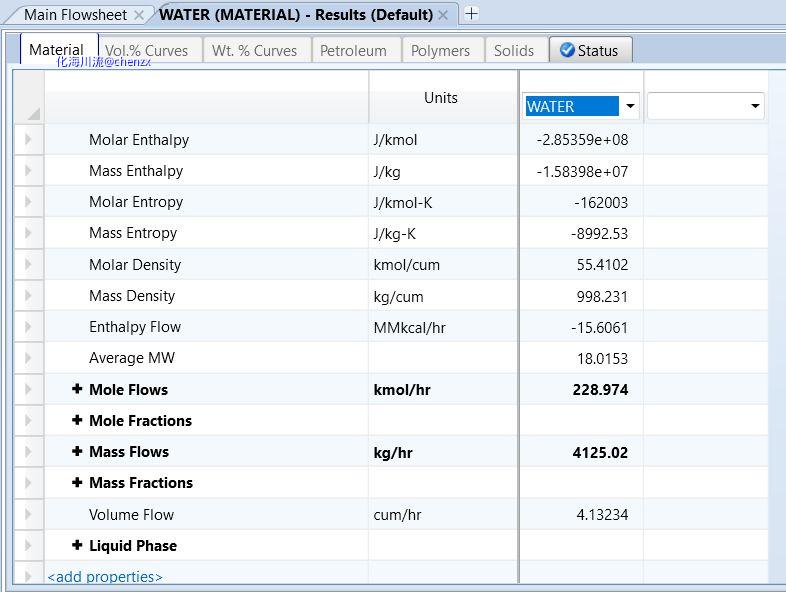Click row selector arrow for Volume Flow
This screenshot has width=786, height=592.
(29, 514)
